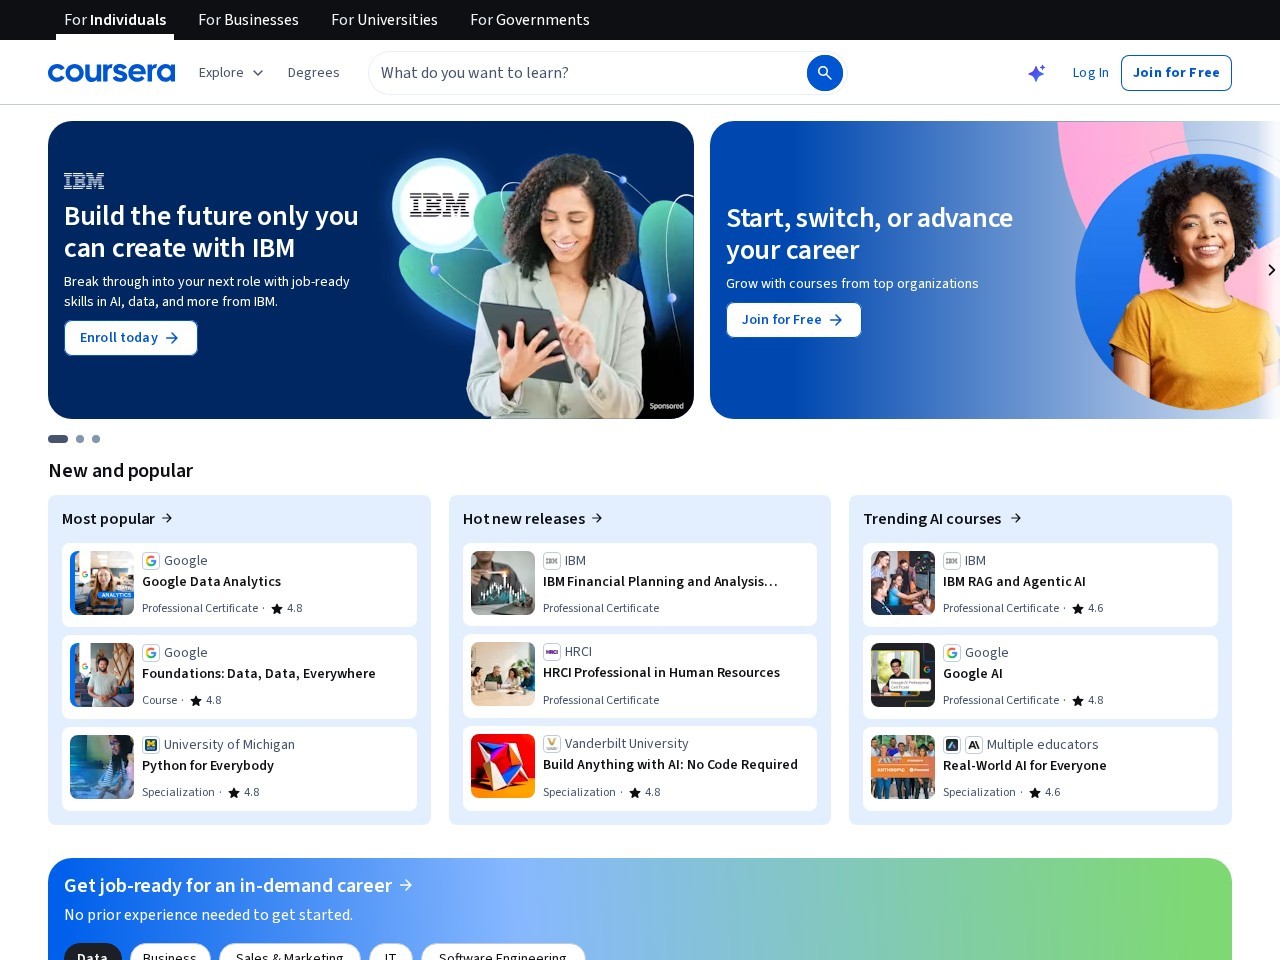The width and height of the screenshot is (1280, 960).
Task: Open Google Data Analytics course thumbnail
Action: click(102, 583)
